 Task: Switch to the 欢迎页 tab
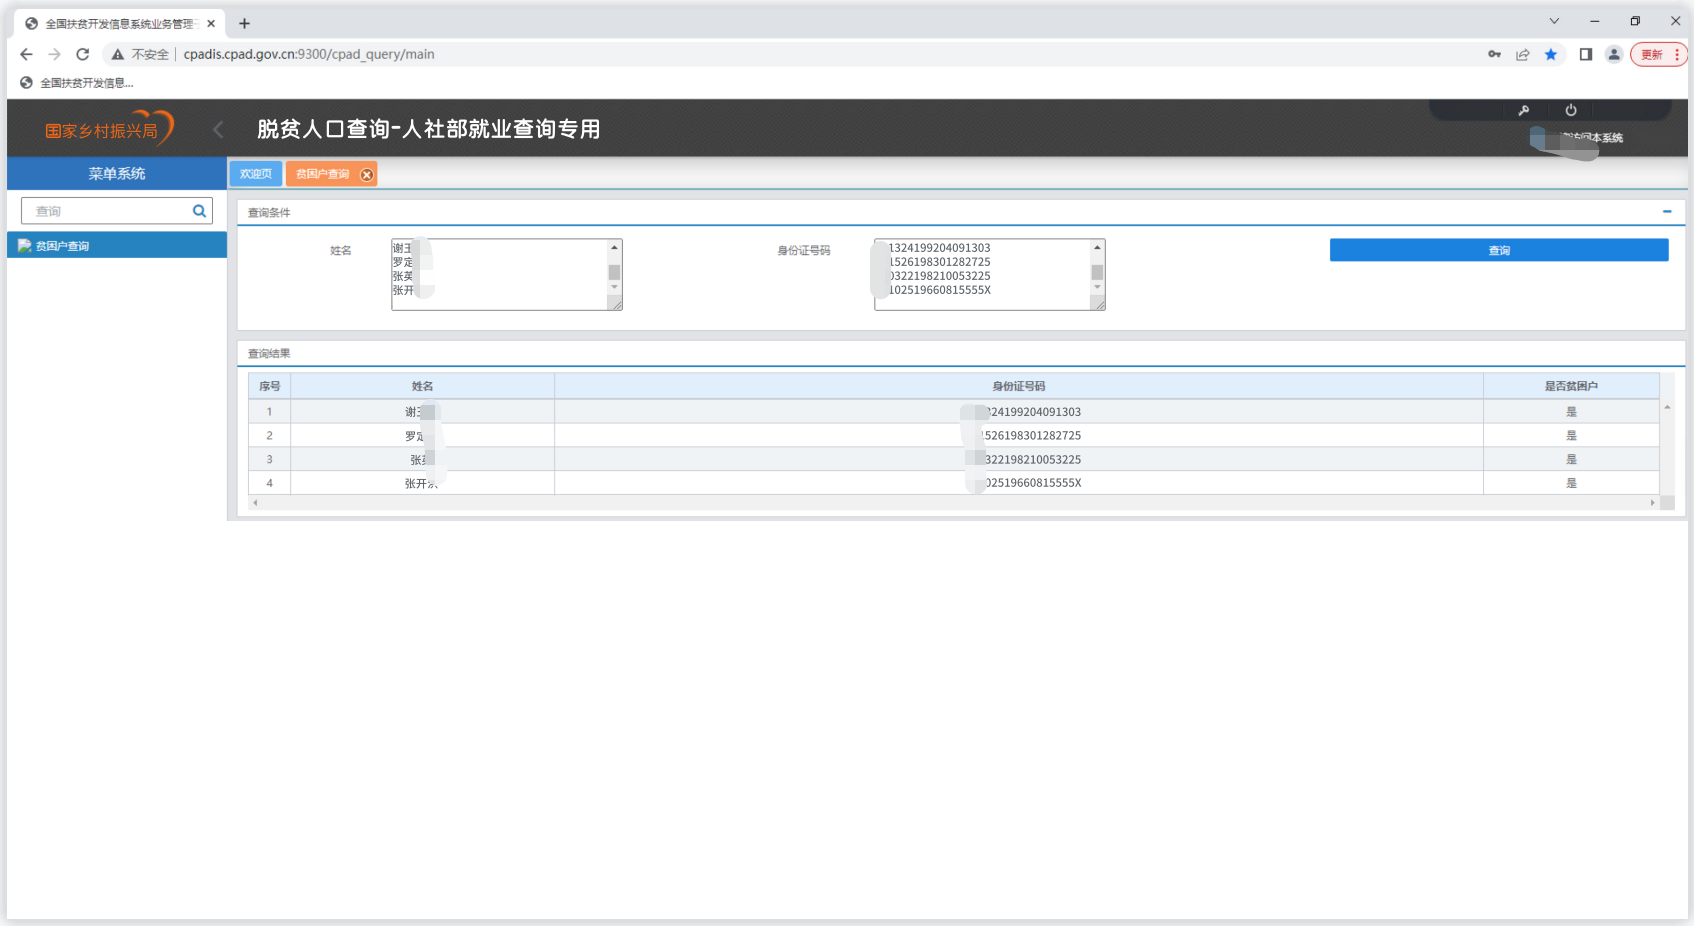tap(256, 174)
